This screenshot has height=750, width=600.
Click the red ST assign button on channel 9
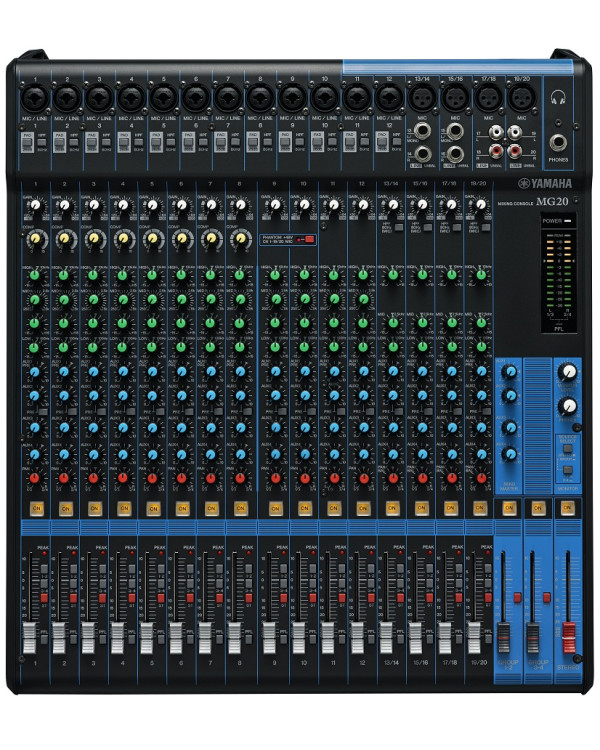(284, 598)
